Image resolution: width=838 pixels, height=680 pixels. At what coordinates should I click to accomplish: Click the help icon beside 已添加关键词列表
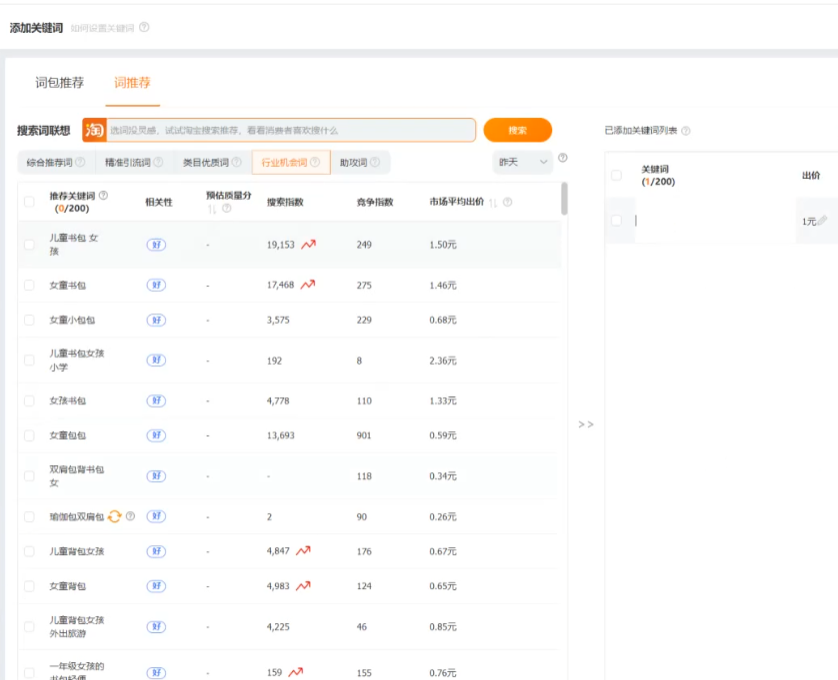pos(686,131)
